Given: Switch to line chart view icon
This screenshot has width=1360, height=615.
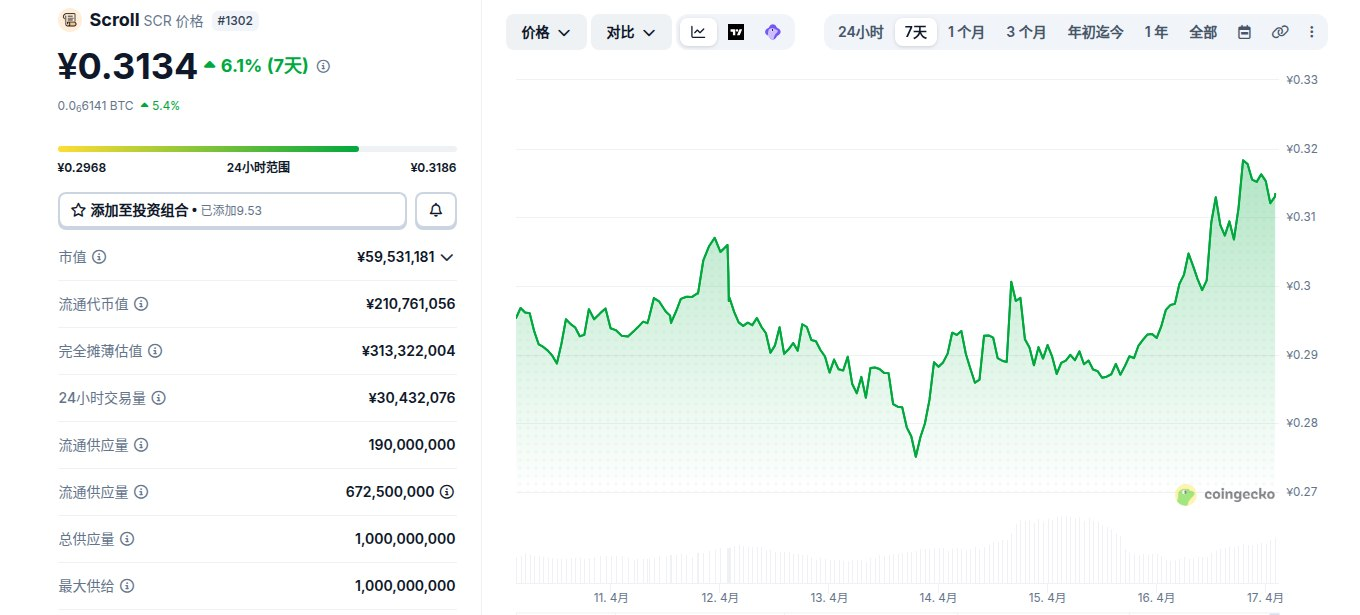Looking at the screenshot, I should [x=698, y=32].
